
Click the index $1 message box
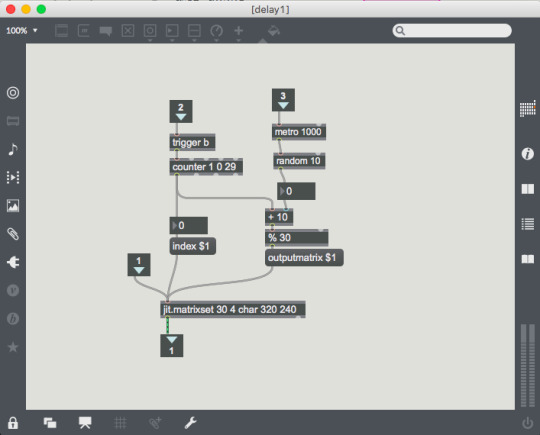point(193,246)
